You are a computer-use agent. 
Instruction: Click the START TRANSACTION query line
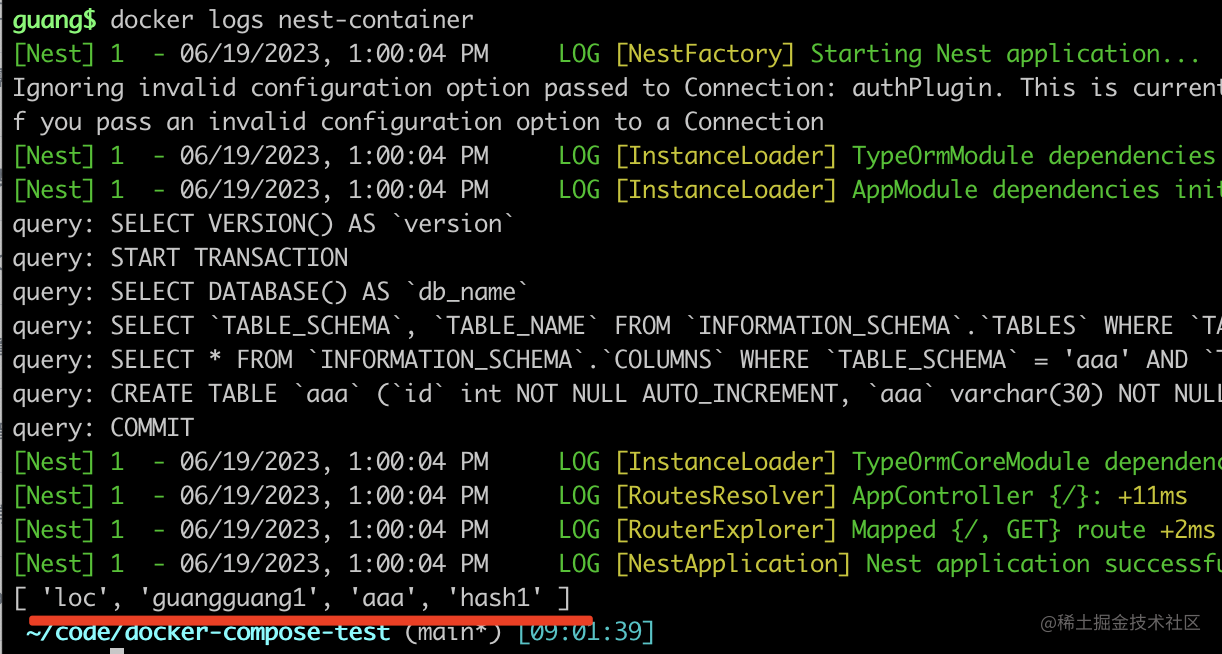180,257
